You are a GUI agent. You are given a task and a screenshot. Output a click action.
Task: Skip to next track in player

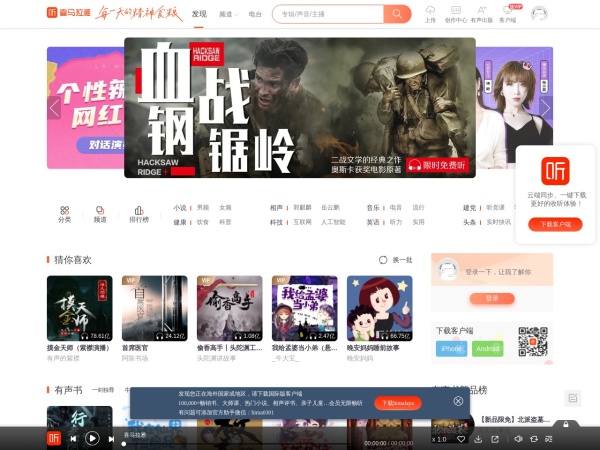[113, 438]
